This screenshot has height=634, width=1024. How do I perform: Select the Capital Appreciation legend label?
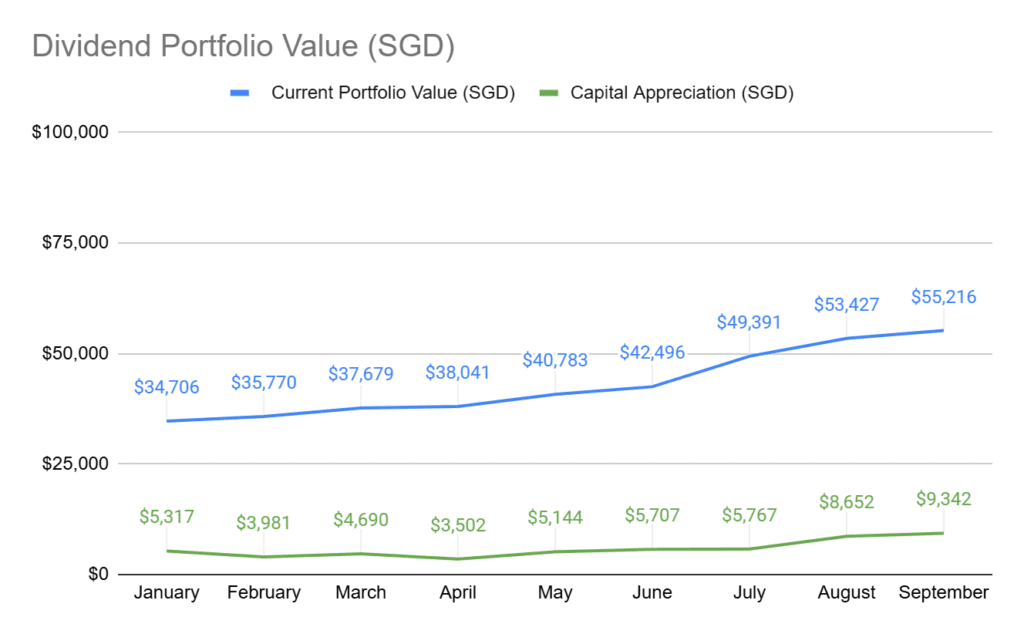tap(682, 93)
